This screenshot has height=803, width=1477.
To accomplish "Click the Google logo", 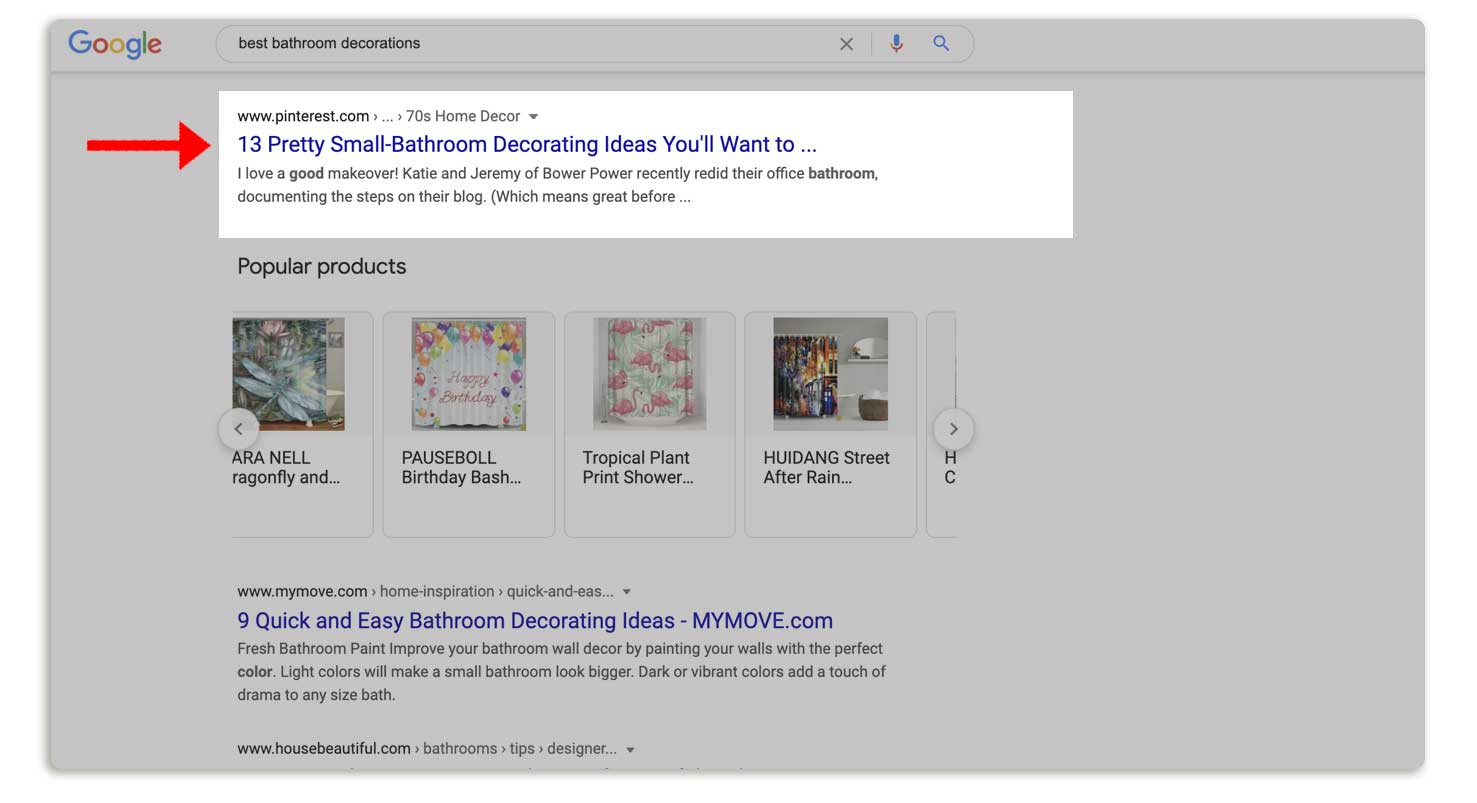I will click(115, 44).
